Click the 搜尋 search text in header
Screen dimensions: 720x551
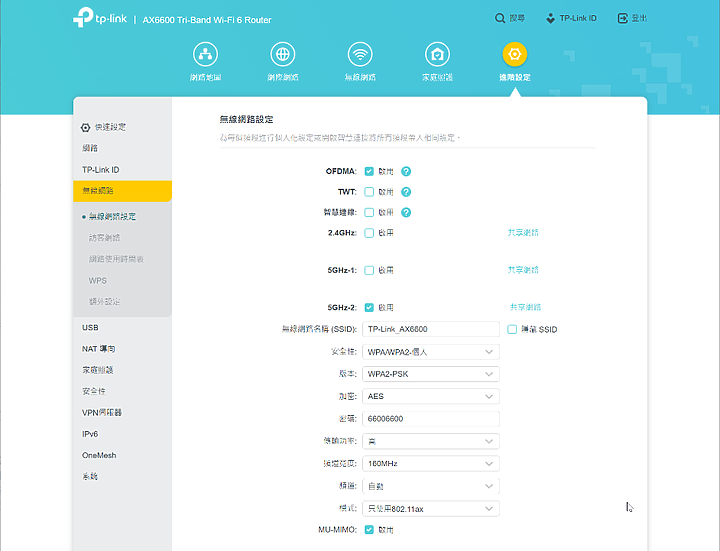pos(517,18)
